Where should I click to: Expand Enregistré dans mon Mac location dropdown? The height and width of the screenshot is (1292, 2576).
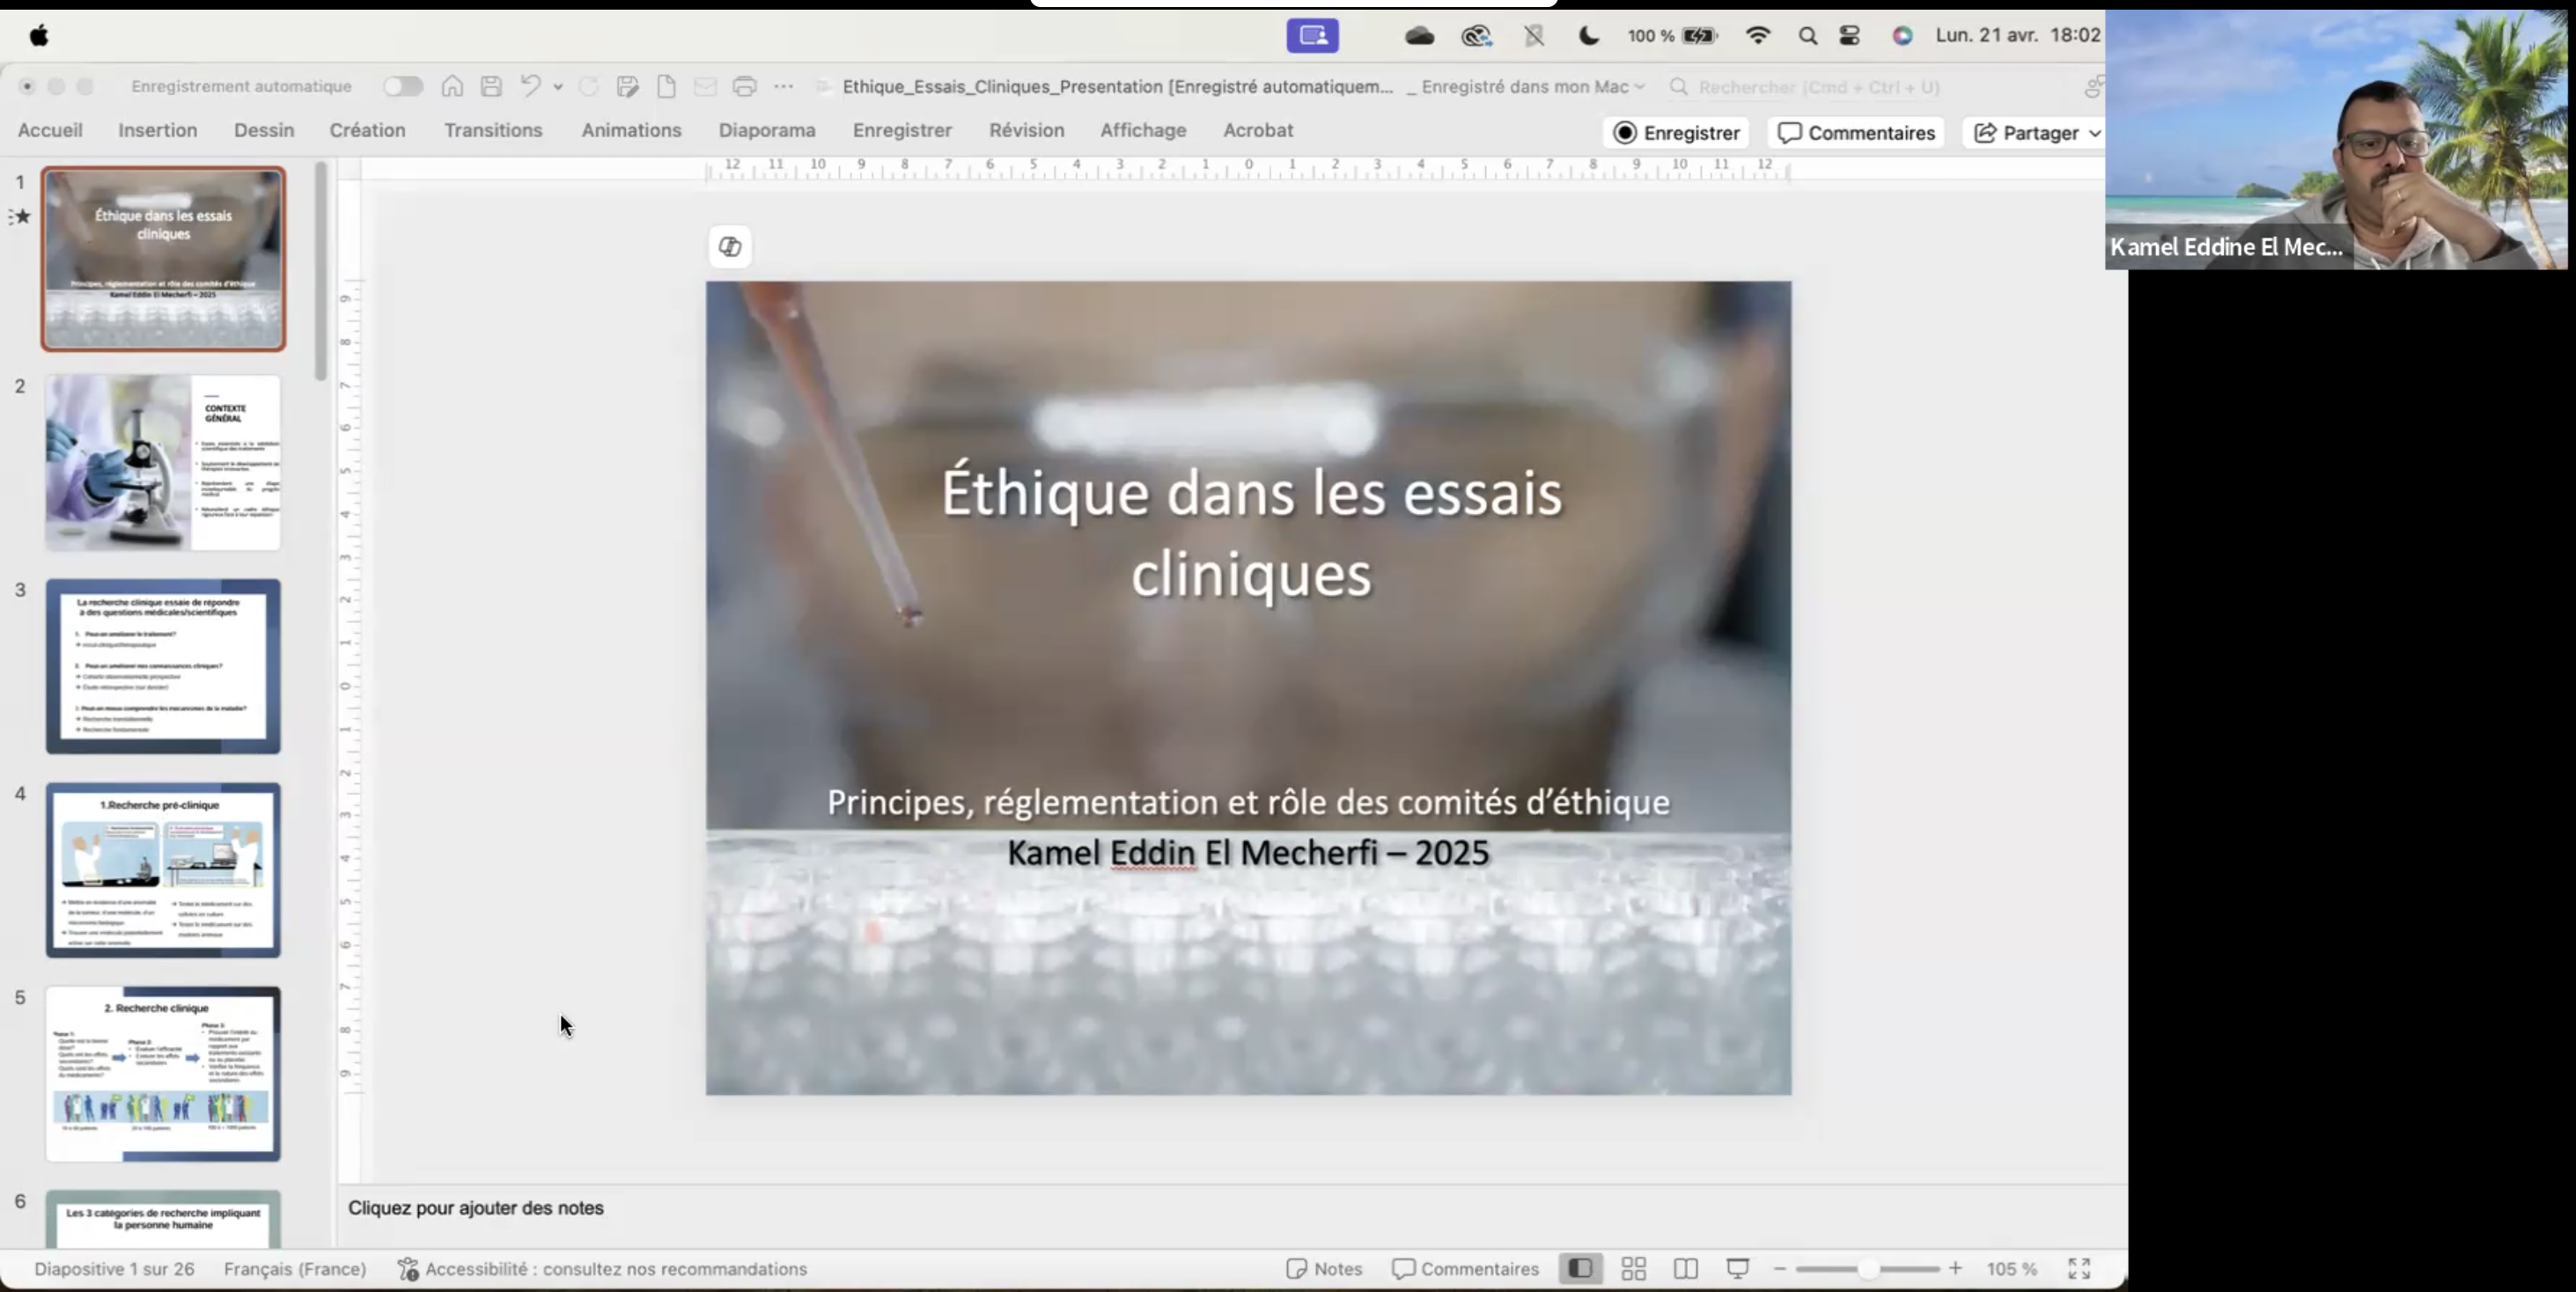[1638, 87]
